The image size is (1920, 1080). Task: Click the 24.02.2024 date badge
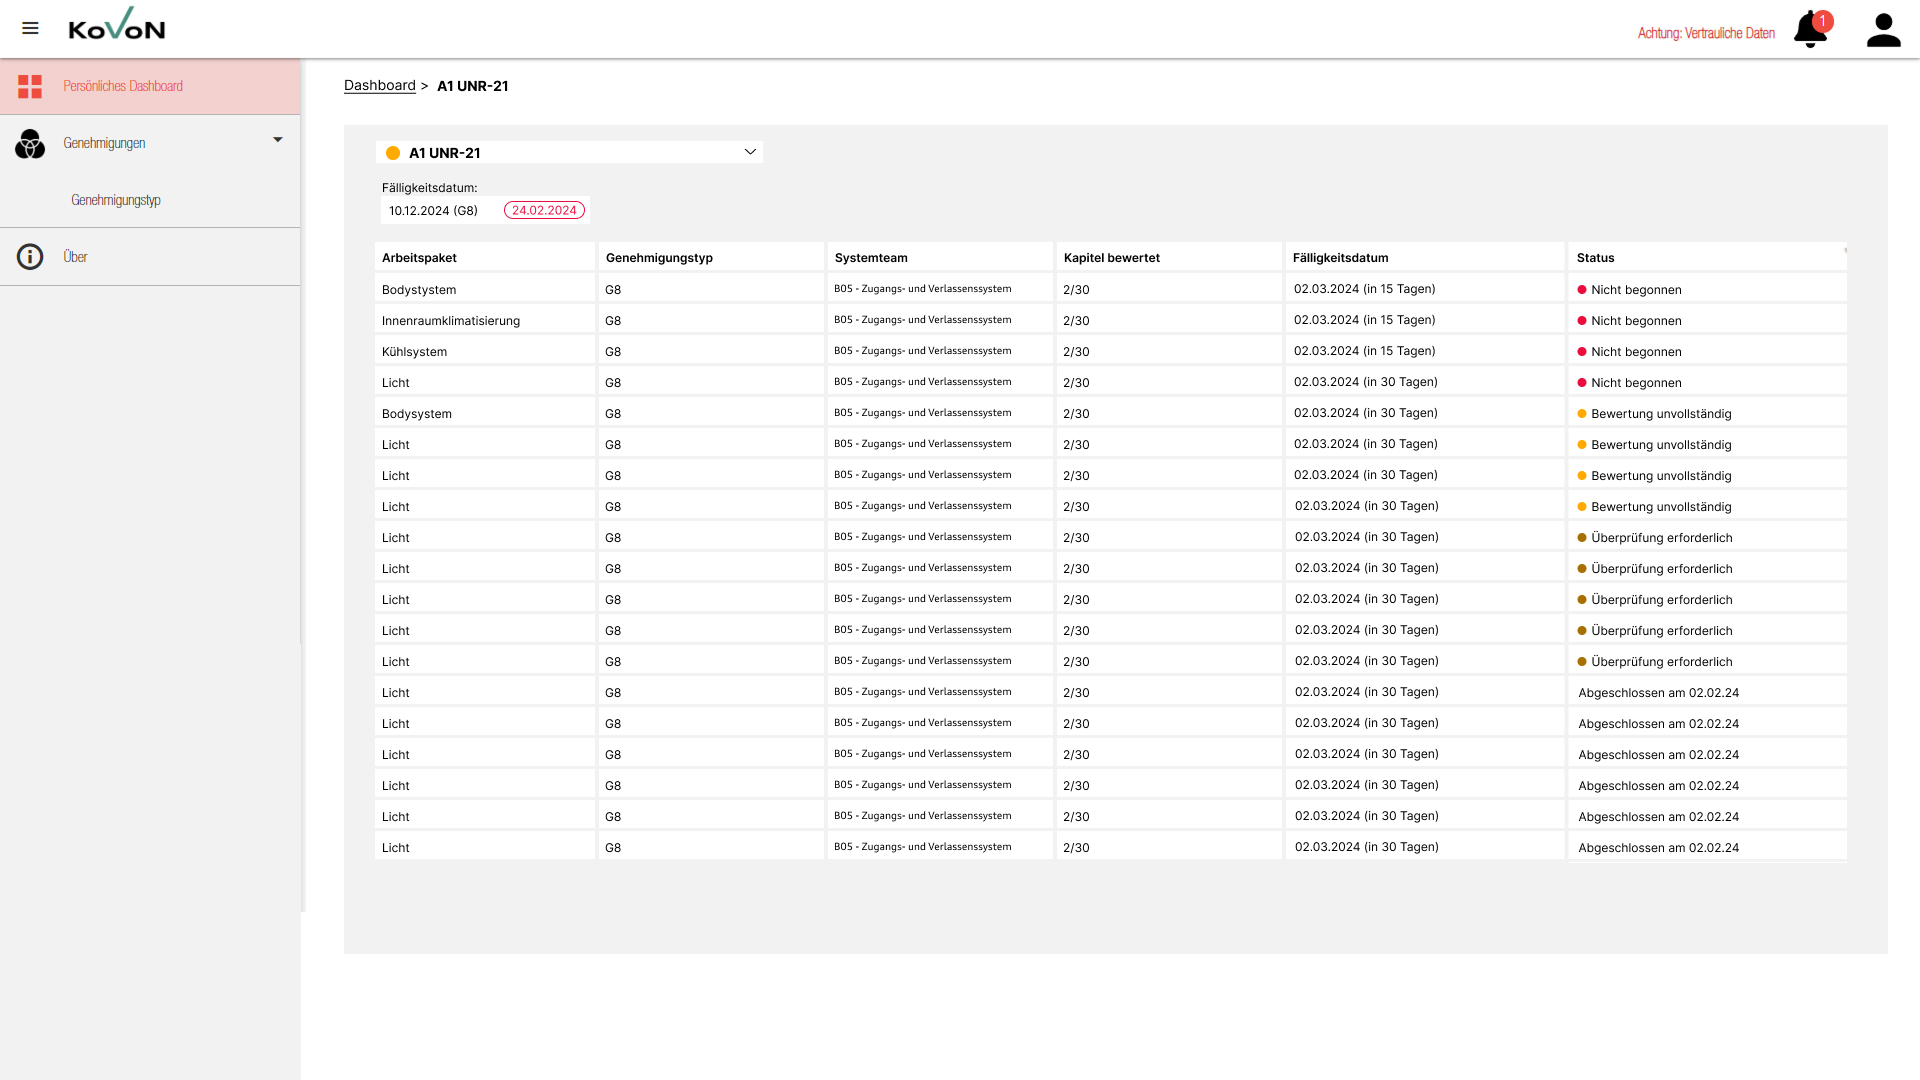coord(544,210)
